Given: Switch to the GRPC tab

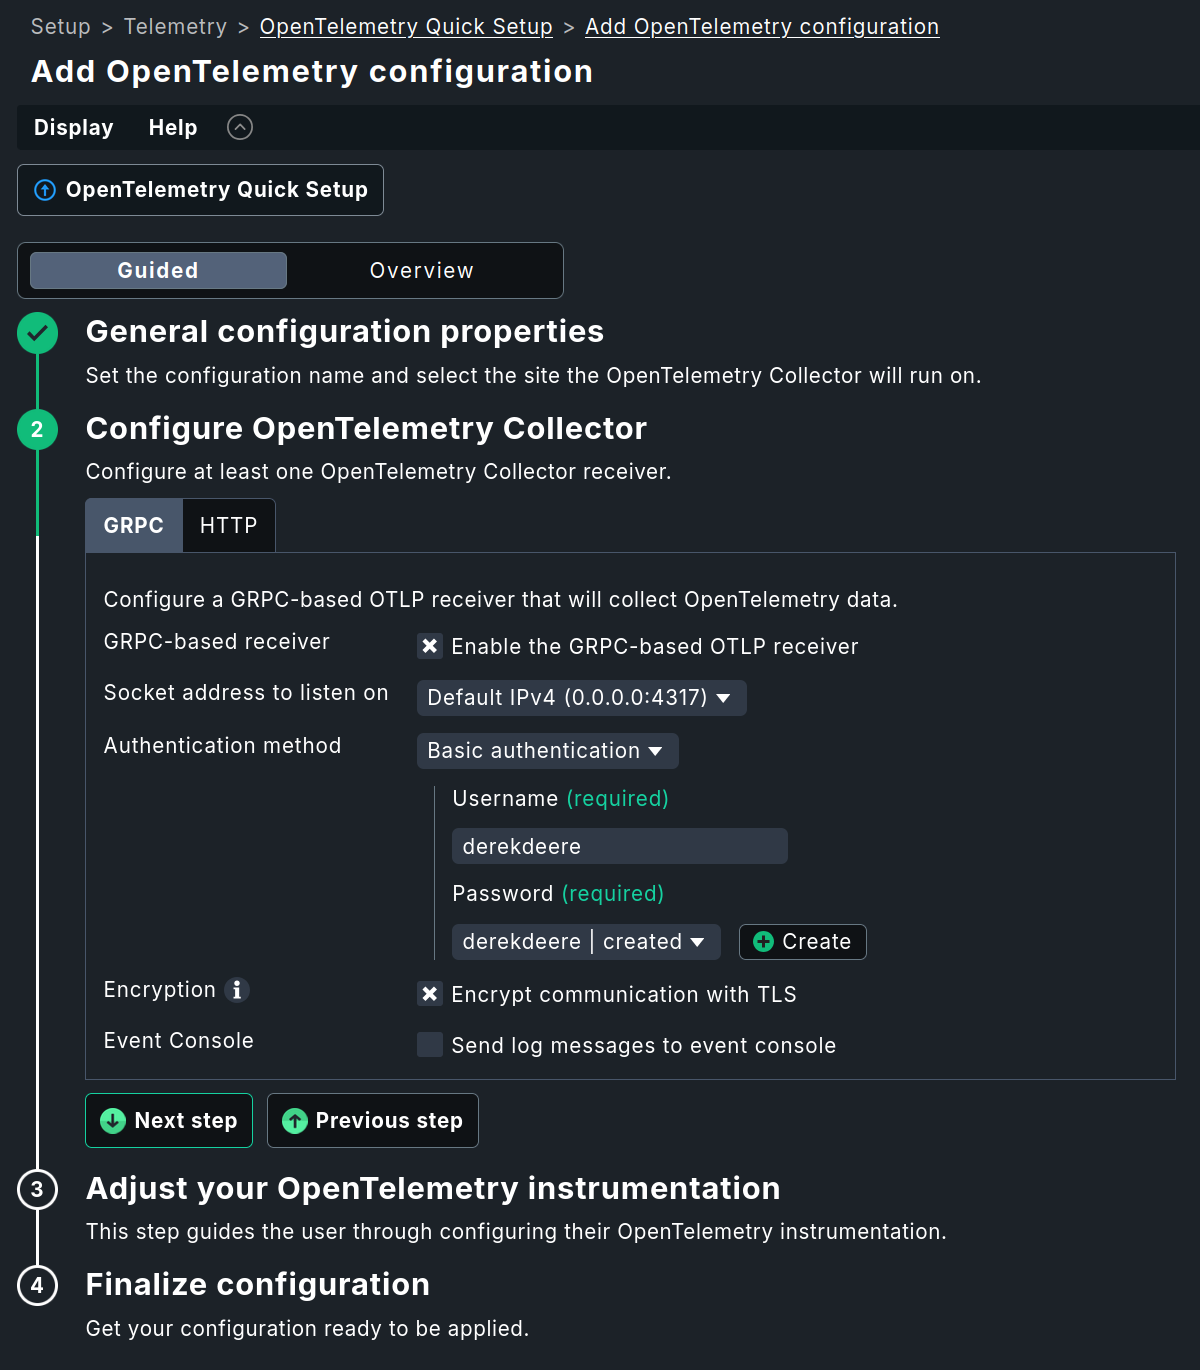Looking at the screenshot, I should [134, 526].
